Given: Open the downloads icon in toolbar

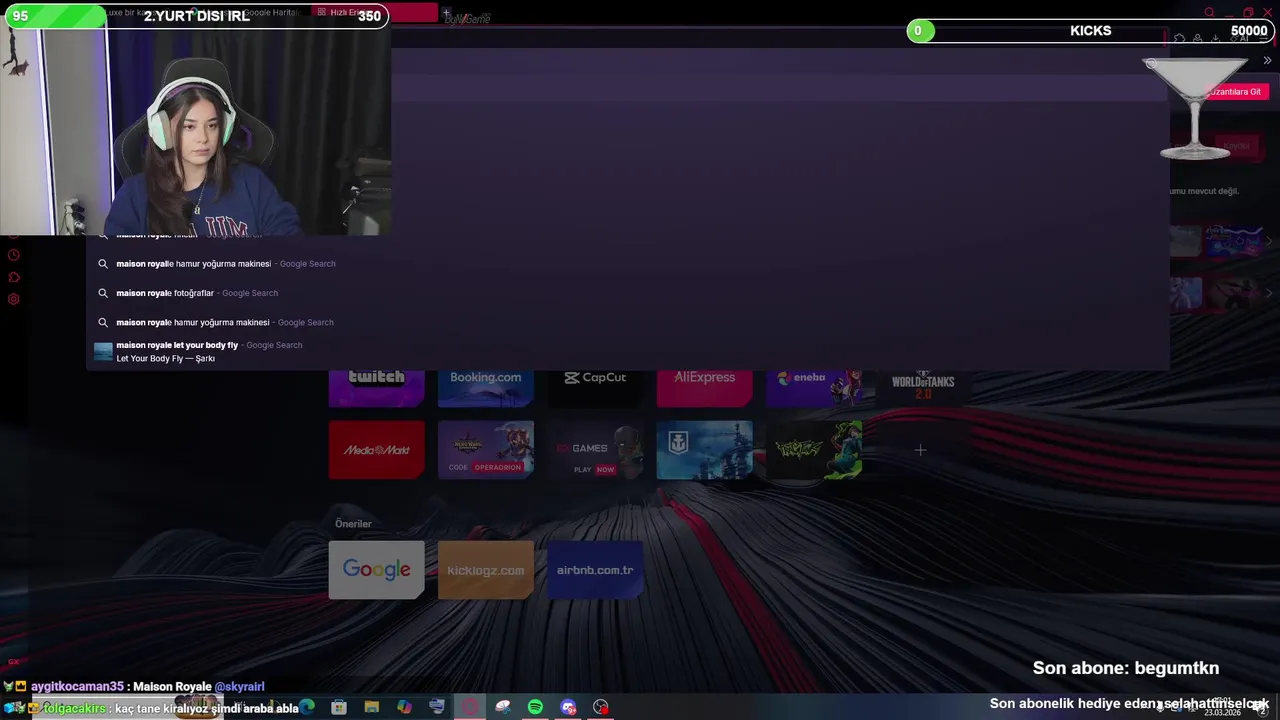Looking at the screenshot, I should point(1215,39).
